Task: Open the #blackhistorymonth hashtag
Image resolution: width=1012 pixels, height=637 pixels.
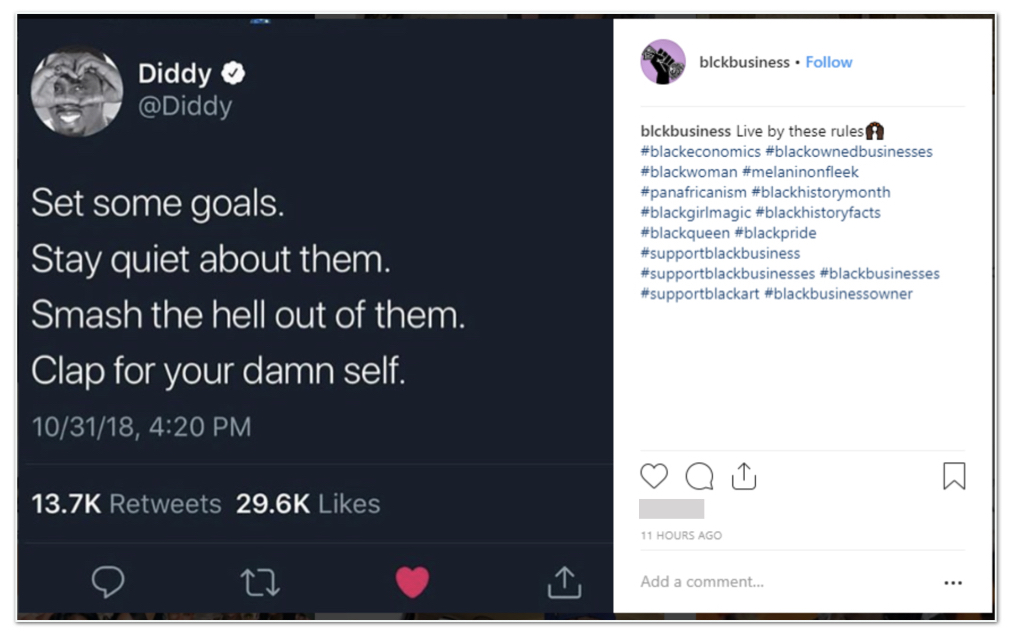Action: (820, 192)
